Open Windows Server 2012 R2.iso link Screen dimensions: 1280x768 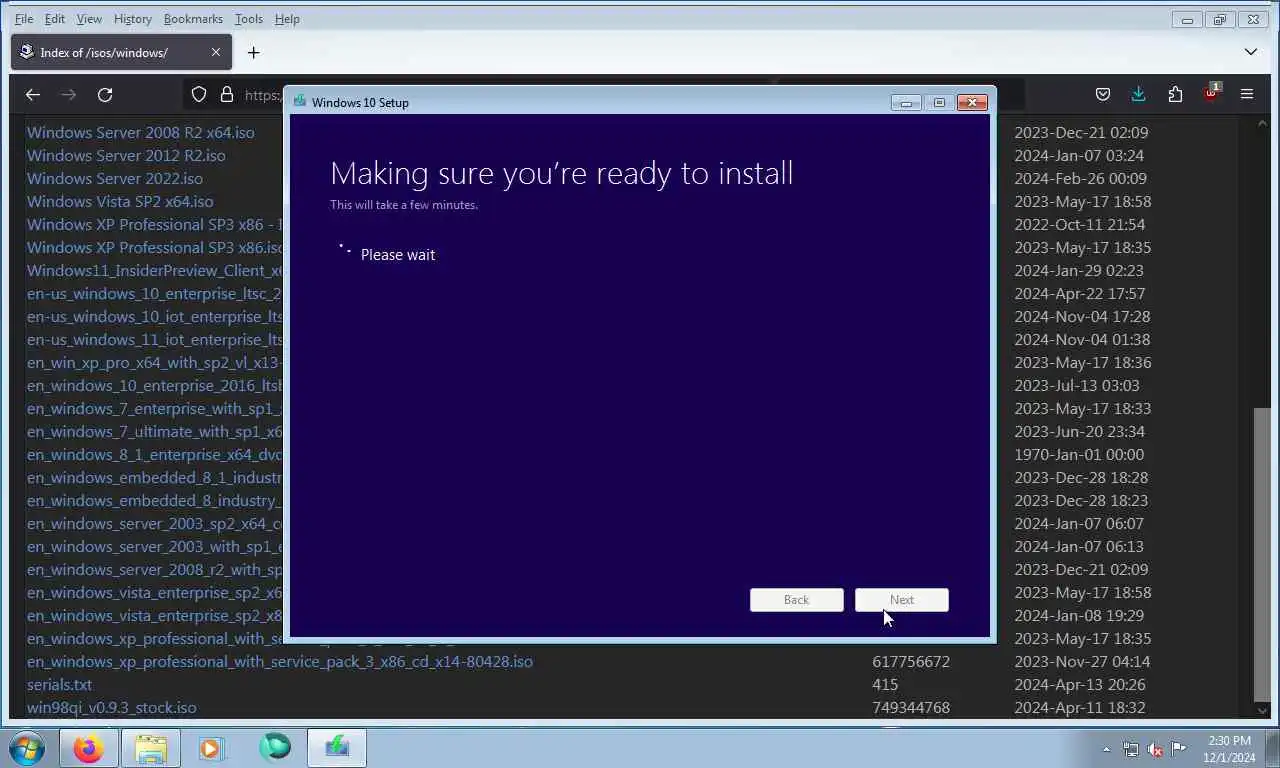126,155
